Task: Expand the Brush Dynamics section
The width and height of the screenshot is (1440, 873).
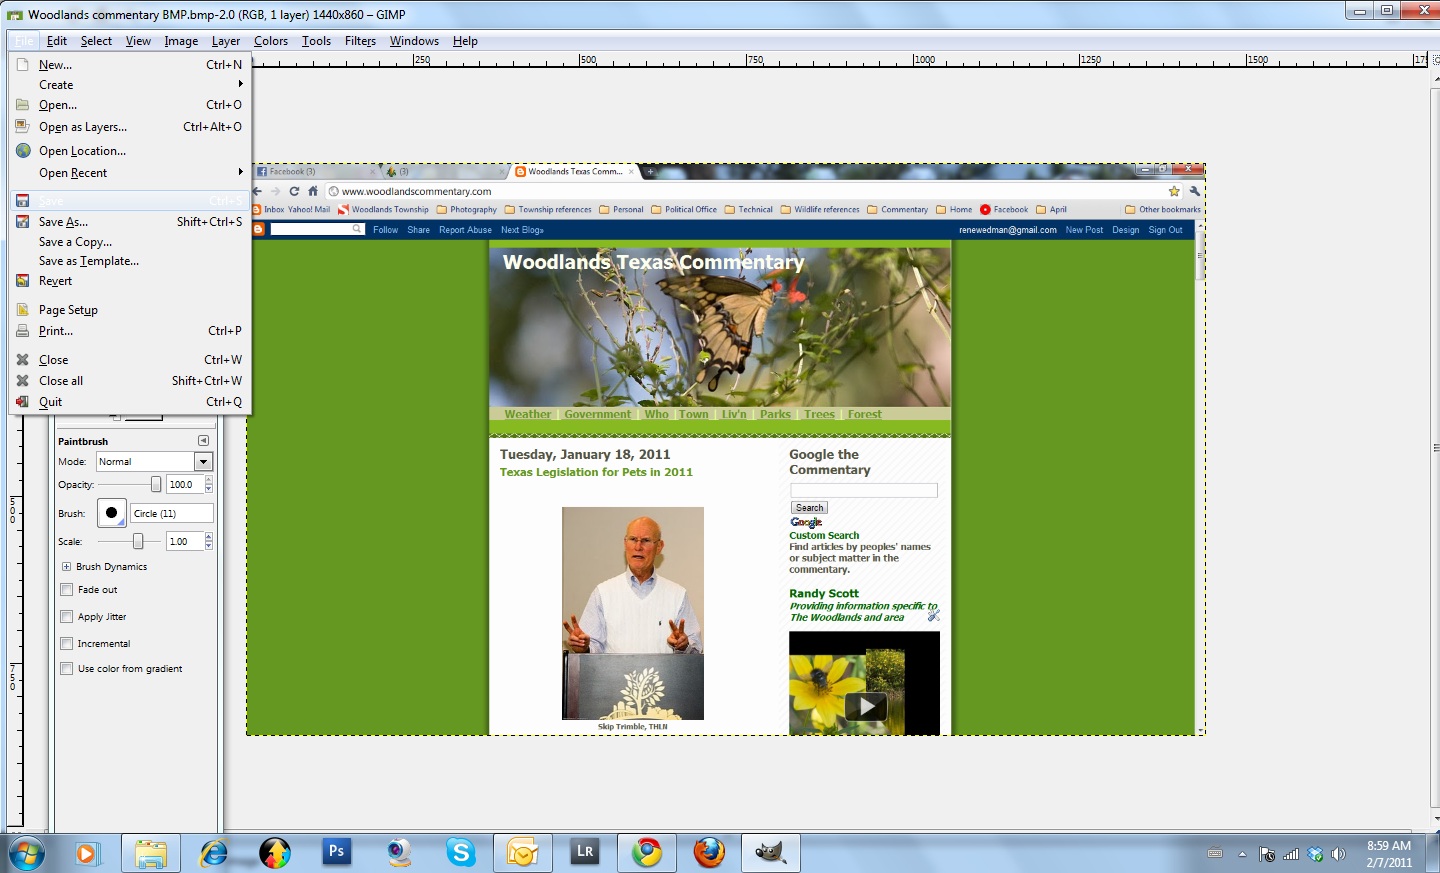Action: [x=65, y=566]
